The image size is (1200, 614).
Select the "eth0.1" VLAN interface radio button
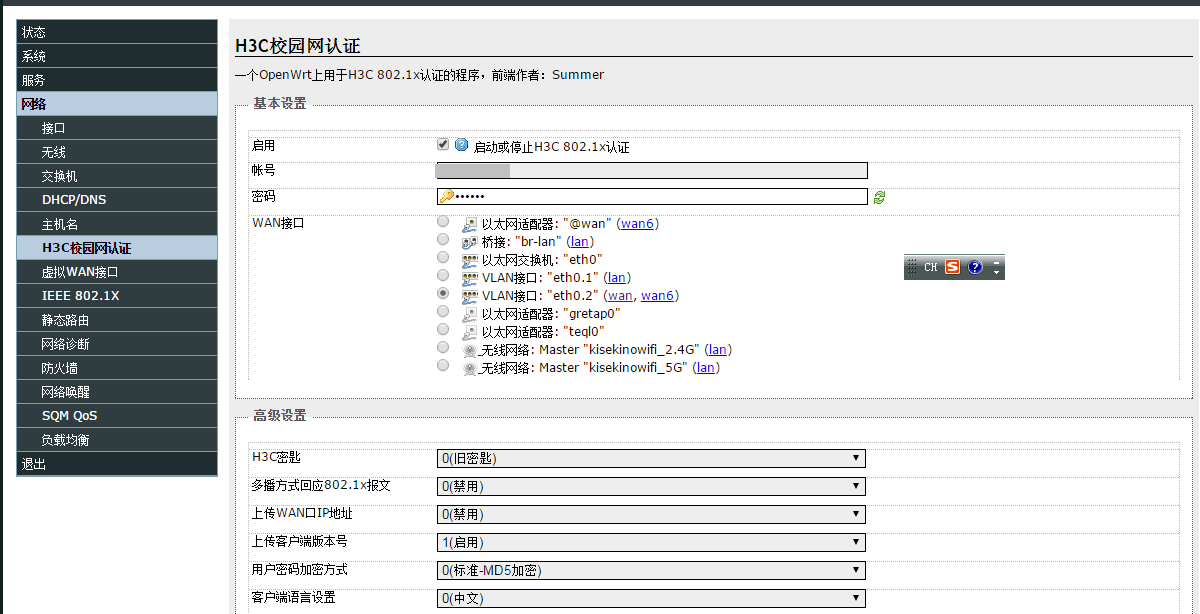[443, 276]
